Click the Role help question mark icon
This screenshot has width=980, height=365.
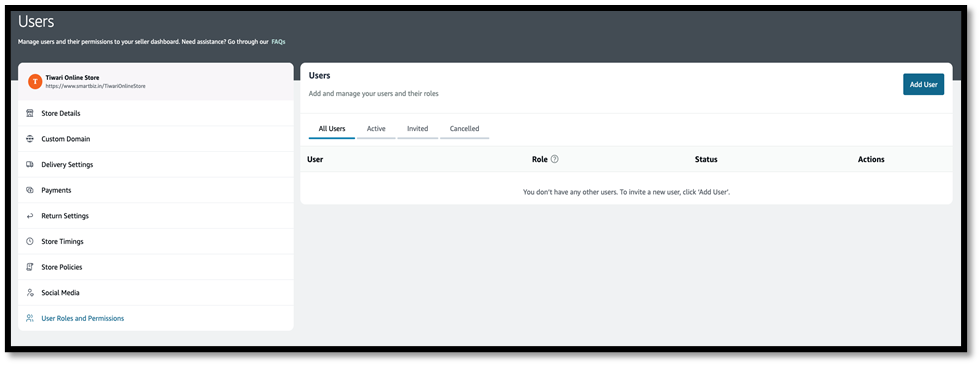[x=554, y=159]
